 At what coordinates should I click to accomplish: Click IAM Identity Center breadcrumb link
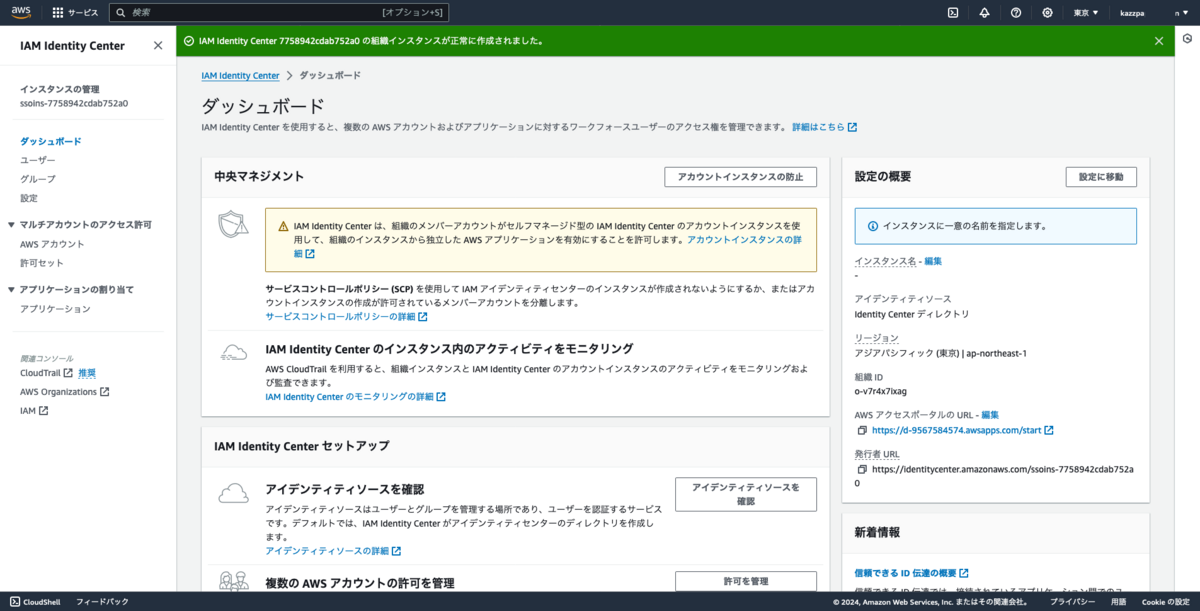240,76
